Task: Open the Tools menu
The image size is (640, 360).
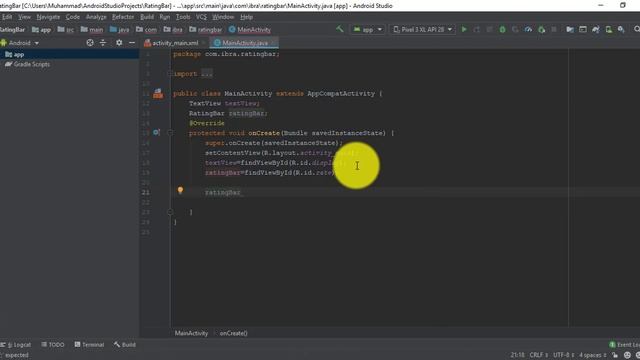Action: [183, 17]
